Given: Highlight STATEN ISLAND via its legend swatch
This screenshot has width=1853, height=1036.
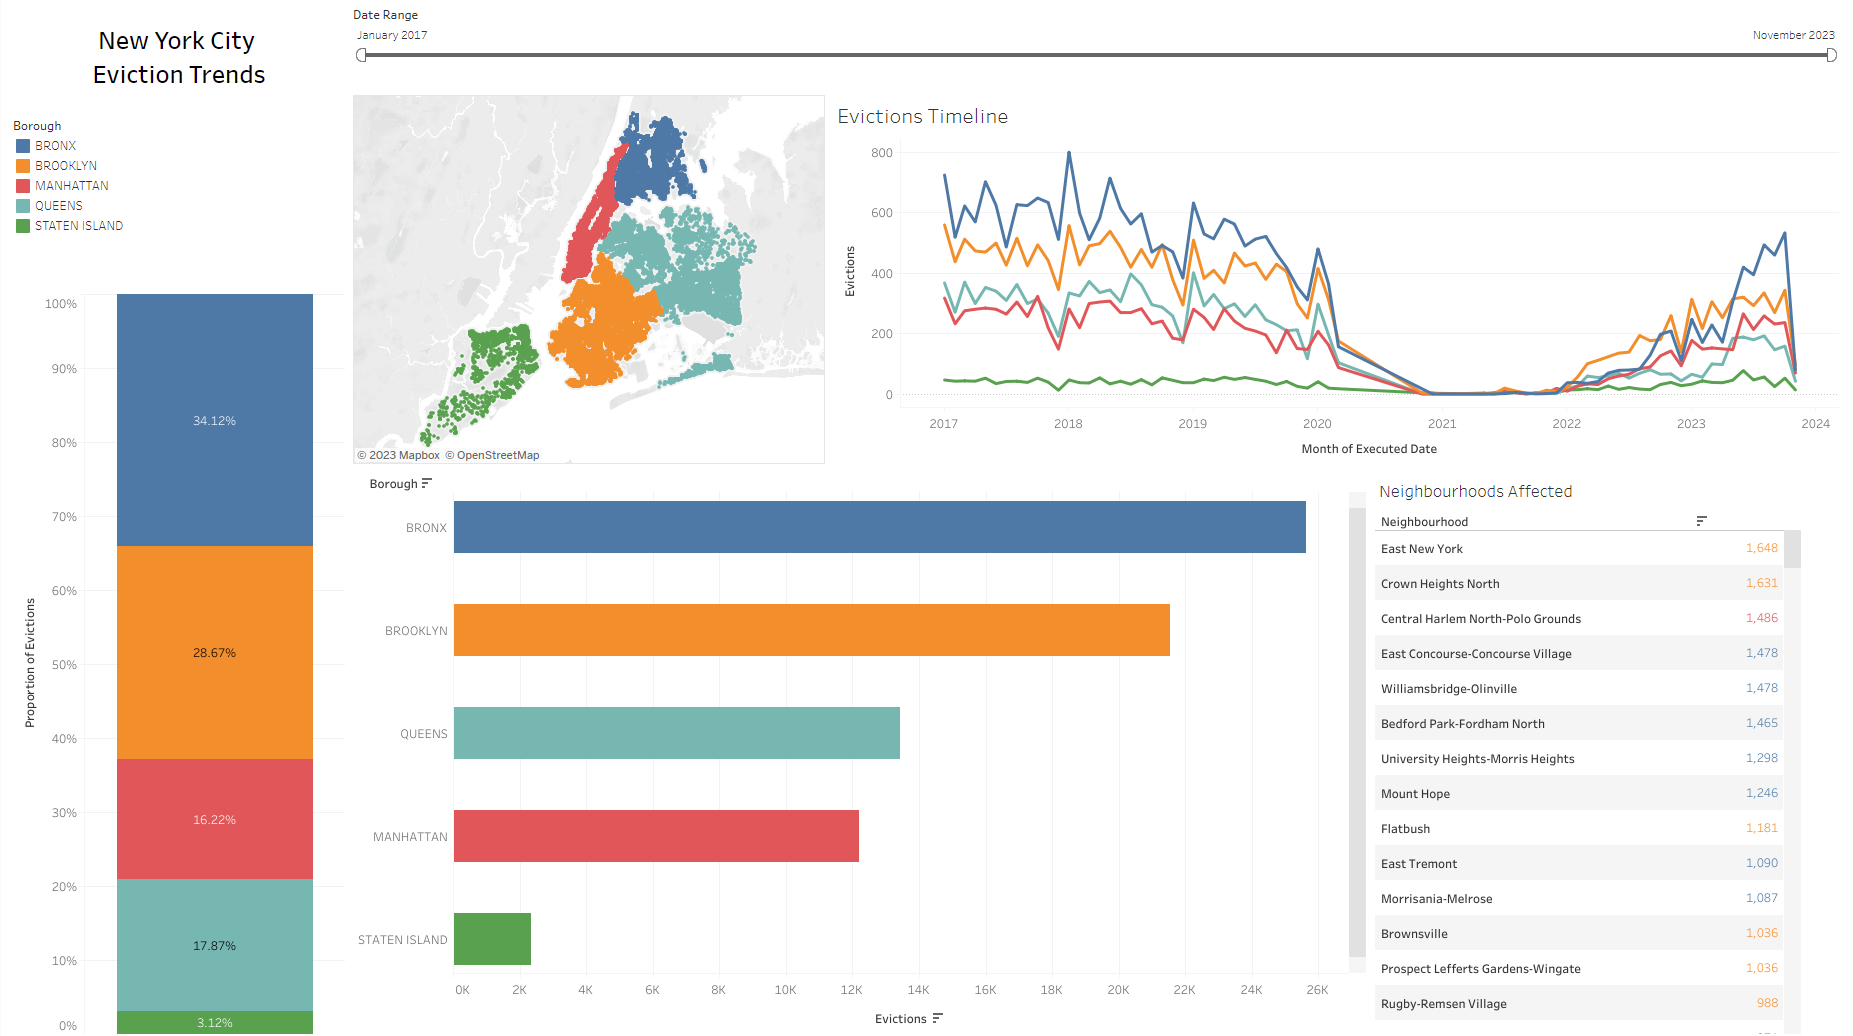Looking at the screenshot, I should tap(23, 226).
